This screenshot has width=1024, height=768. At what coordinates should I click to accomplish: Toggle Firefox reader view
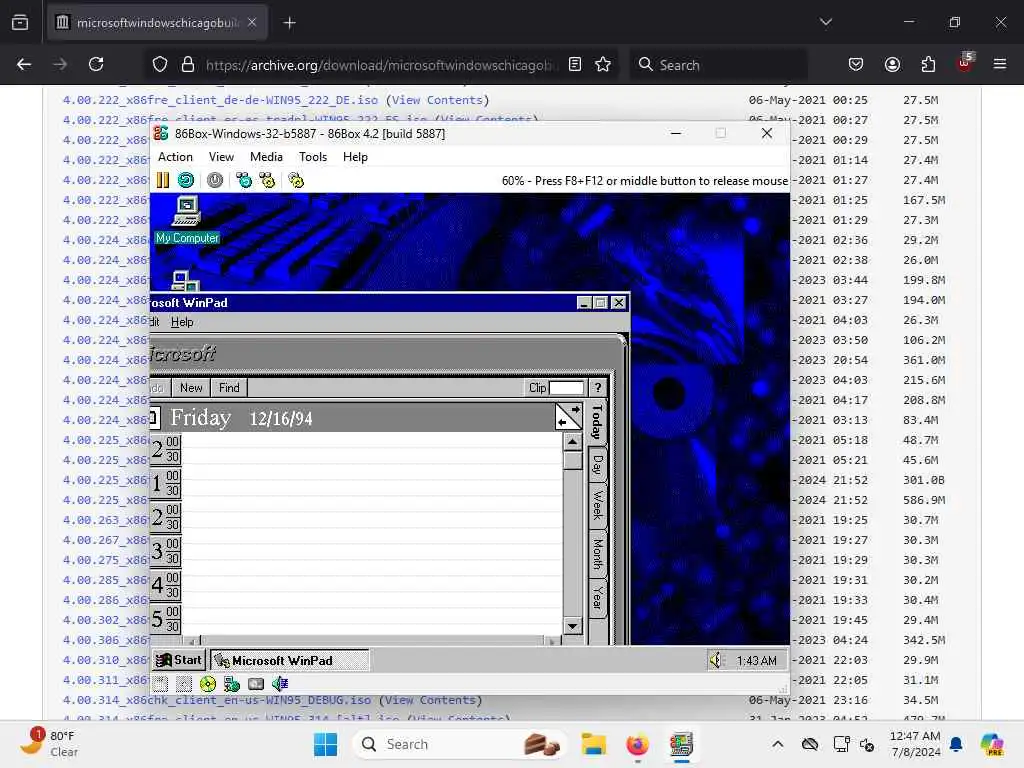point(575,64)
